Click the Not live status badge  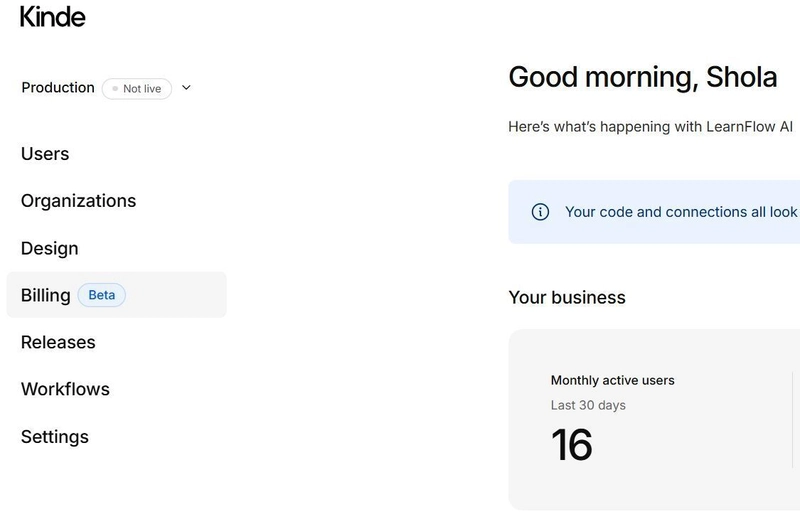[137, 89]
